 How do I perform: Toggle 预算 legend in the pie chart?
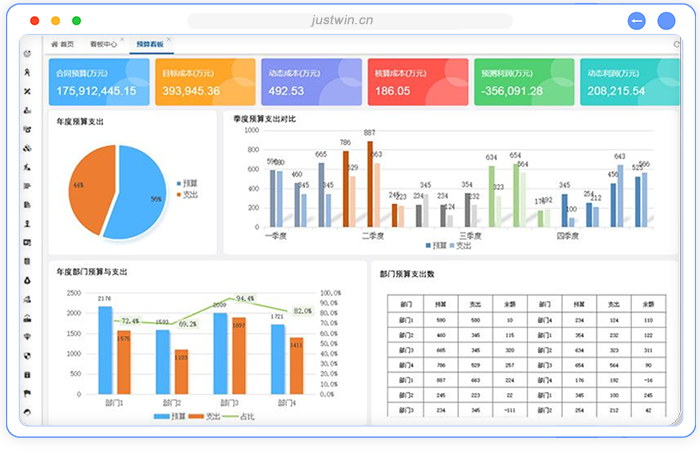tap(186, 184)
